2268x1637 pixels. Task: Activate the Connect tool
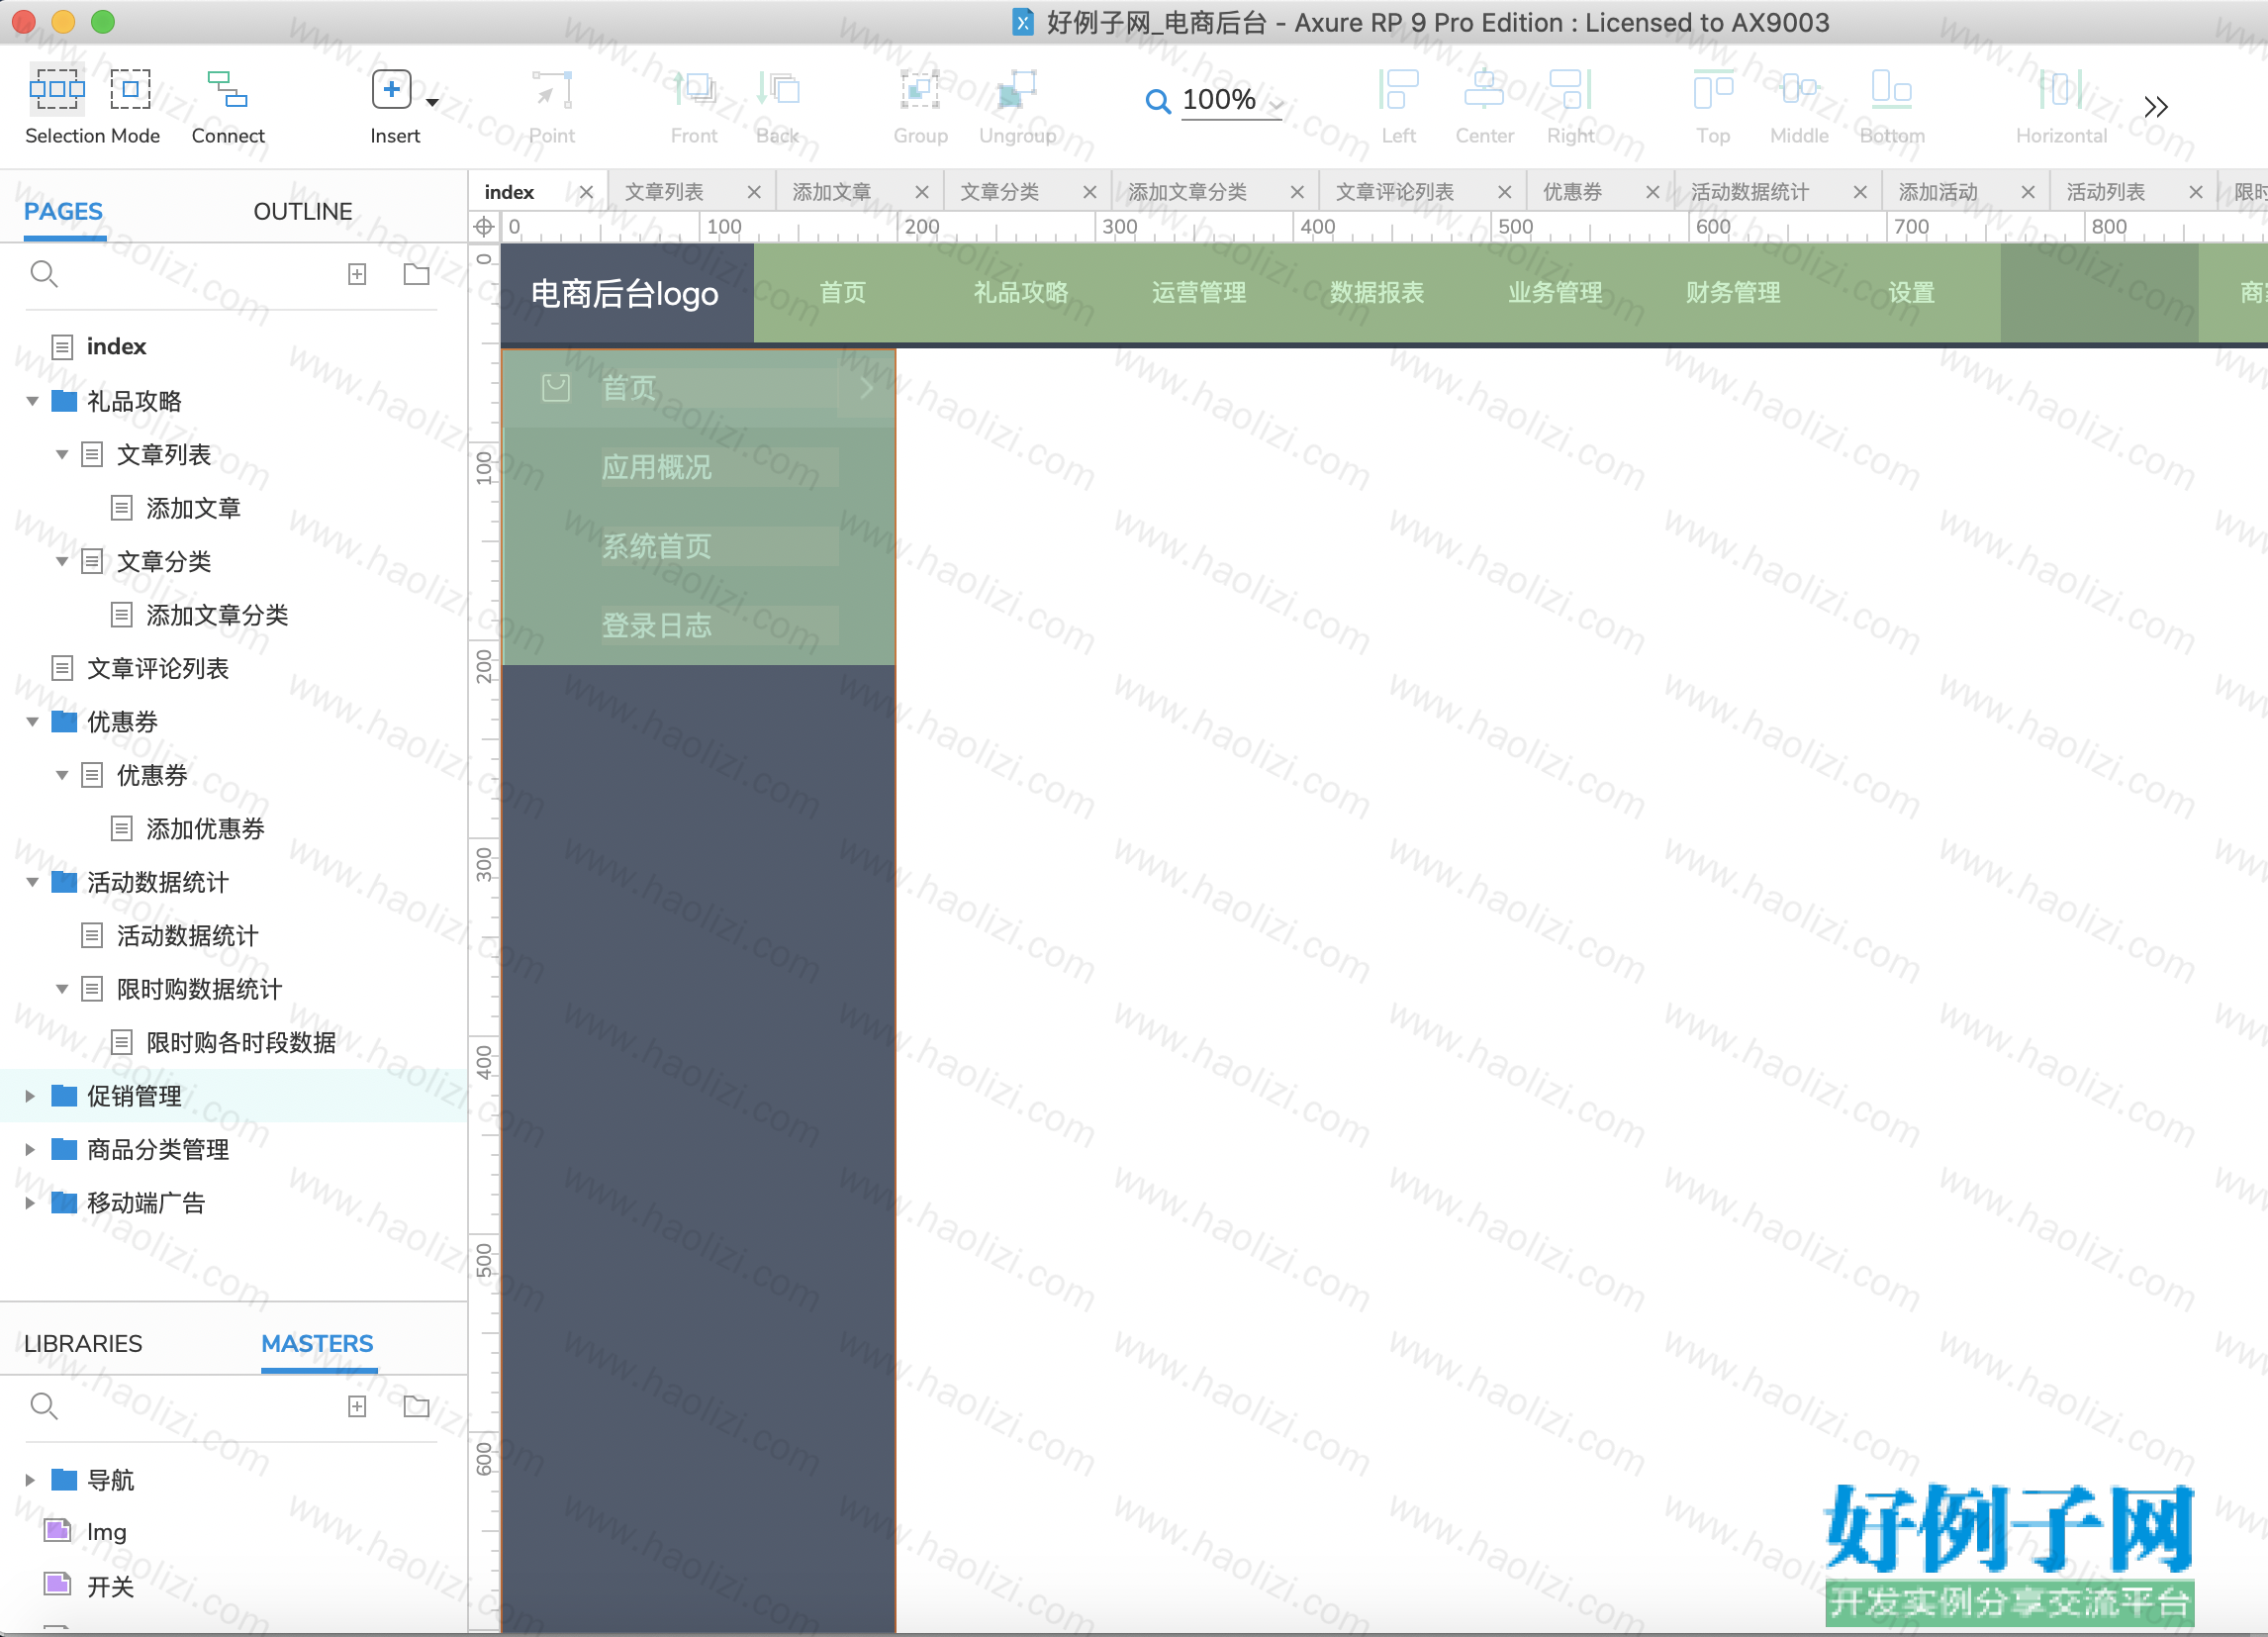[x=228, y=105]
